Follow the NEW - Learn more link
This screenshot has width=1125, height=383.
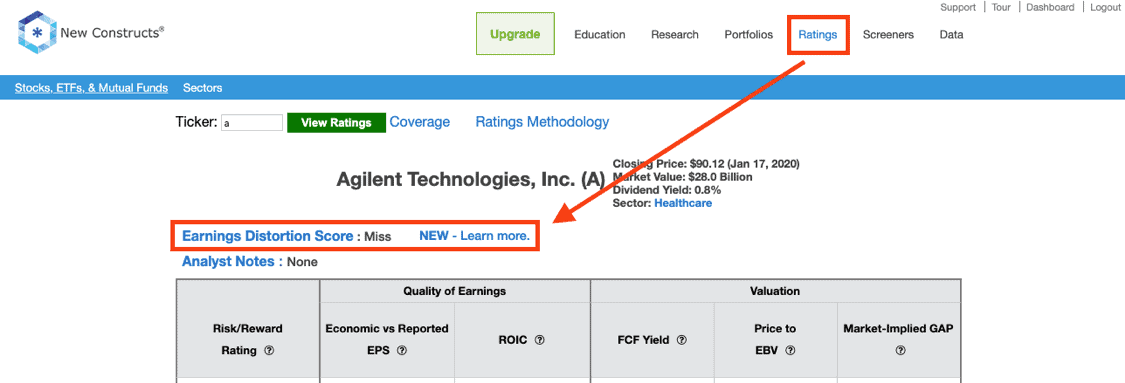(x=474, y=236)
